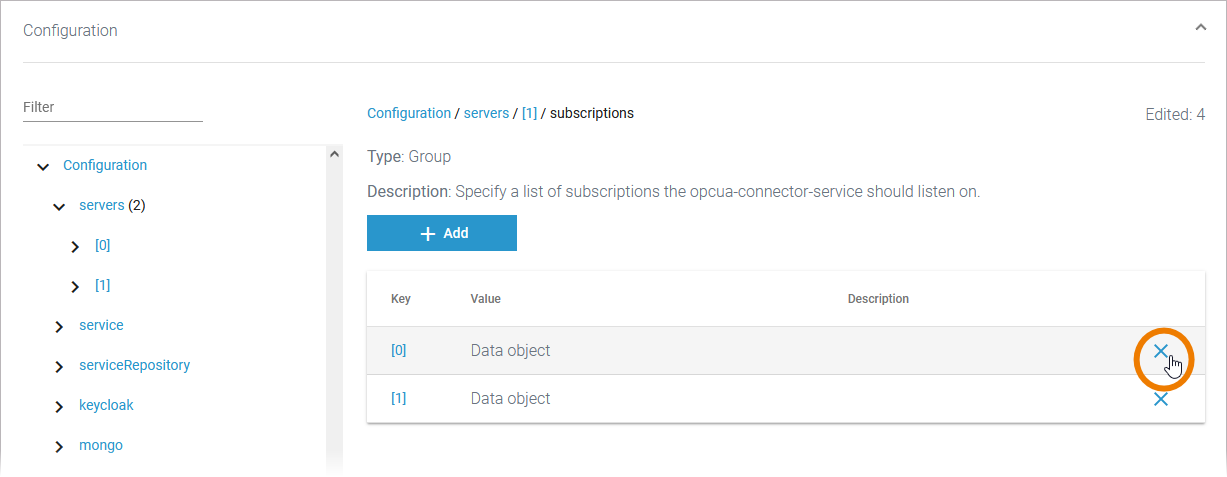Image resolution: width=1227 pixels, height=477 pixels.
Task: Navigate to [1] breadcrumb link
Action: (x=529, y=113)
